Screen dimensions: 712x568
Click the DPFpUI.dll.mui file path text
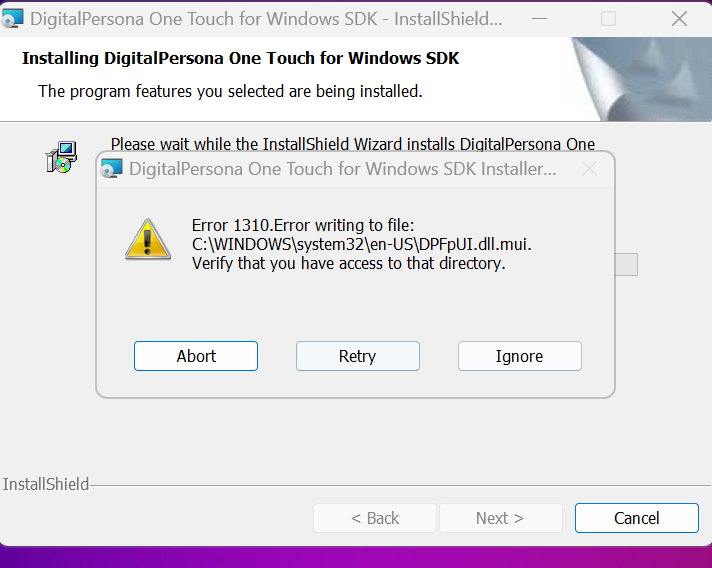tap(361, 244)
